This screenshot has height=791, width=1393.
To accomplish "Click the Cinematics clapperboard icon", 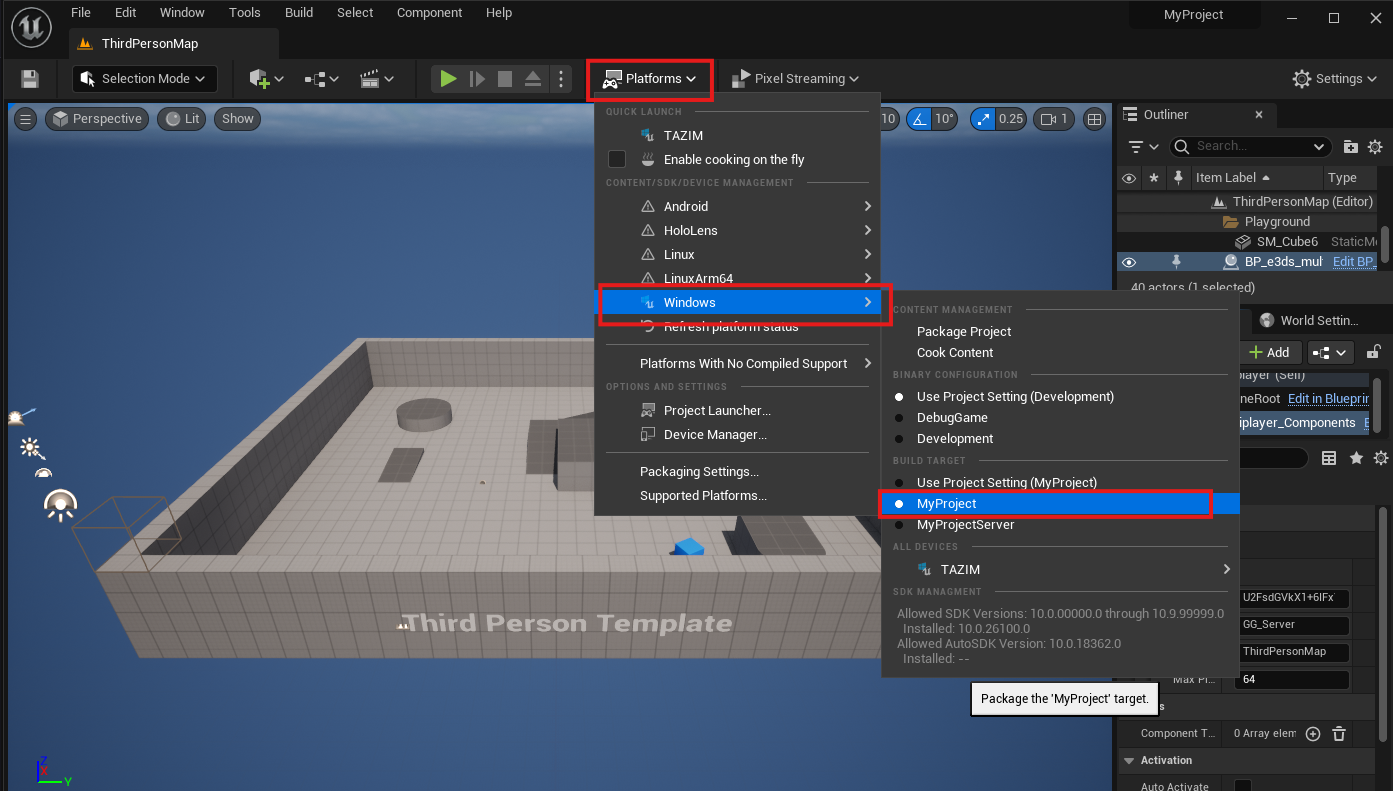I will tap(376, 79).
